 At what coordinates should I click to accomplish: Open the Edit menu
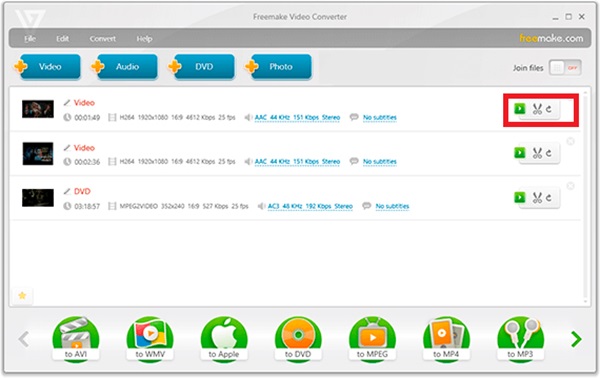coord(62,39)
